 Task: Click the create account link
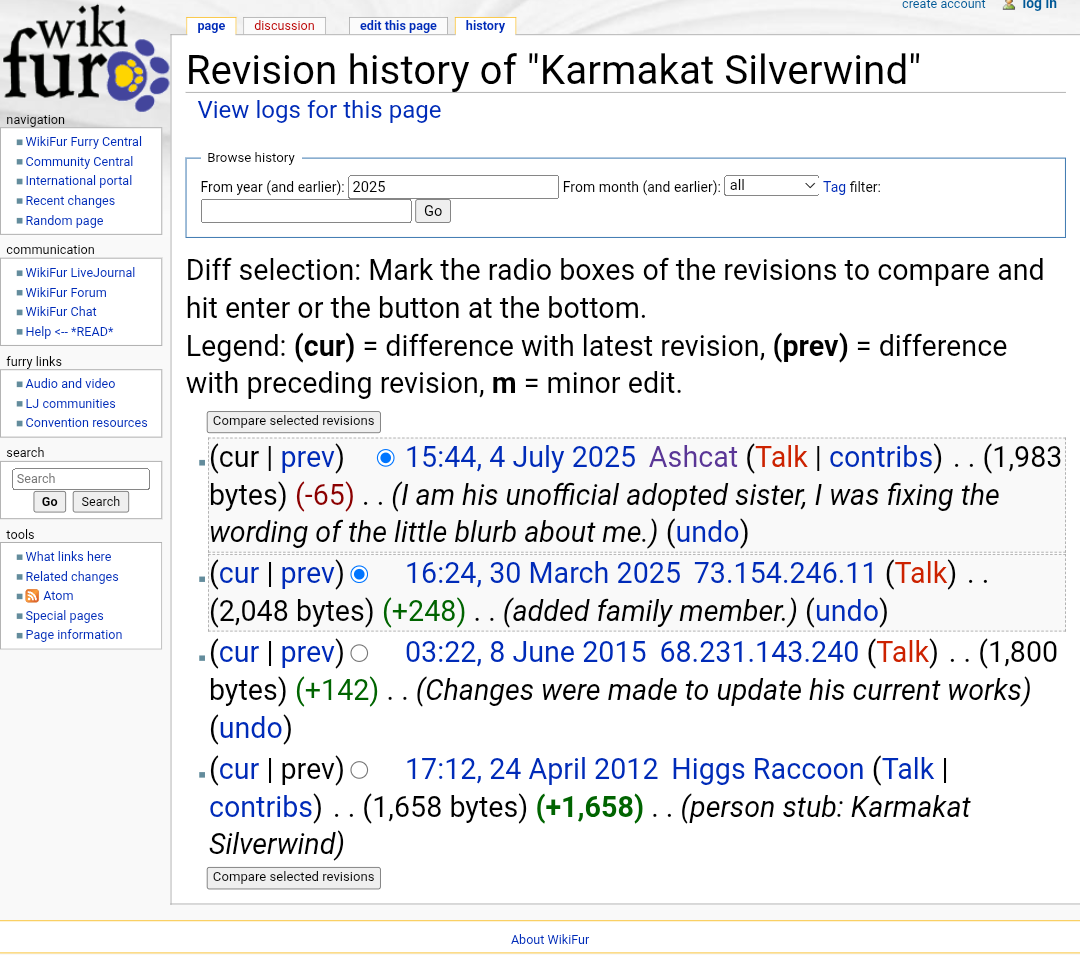[944, 5]
